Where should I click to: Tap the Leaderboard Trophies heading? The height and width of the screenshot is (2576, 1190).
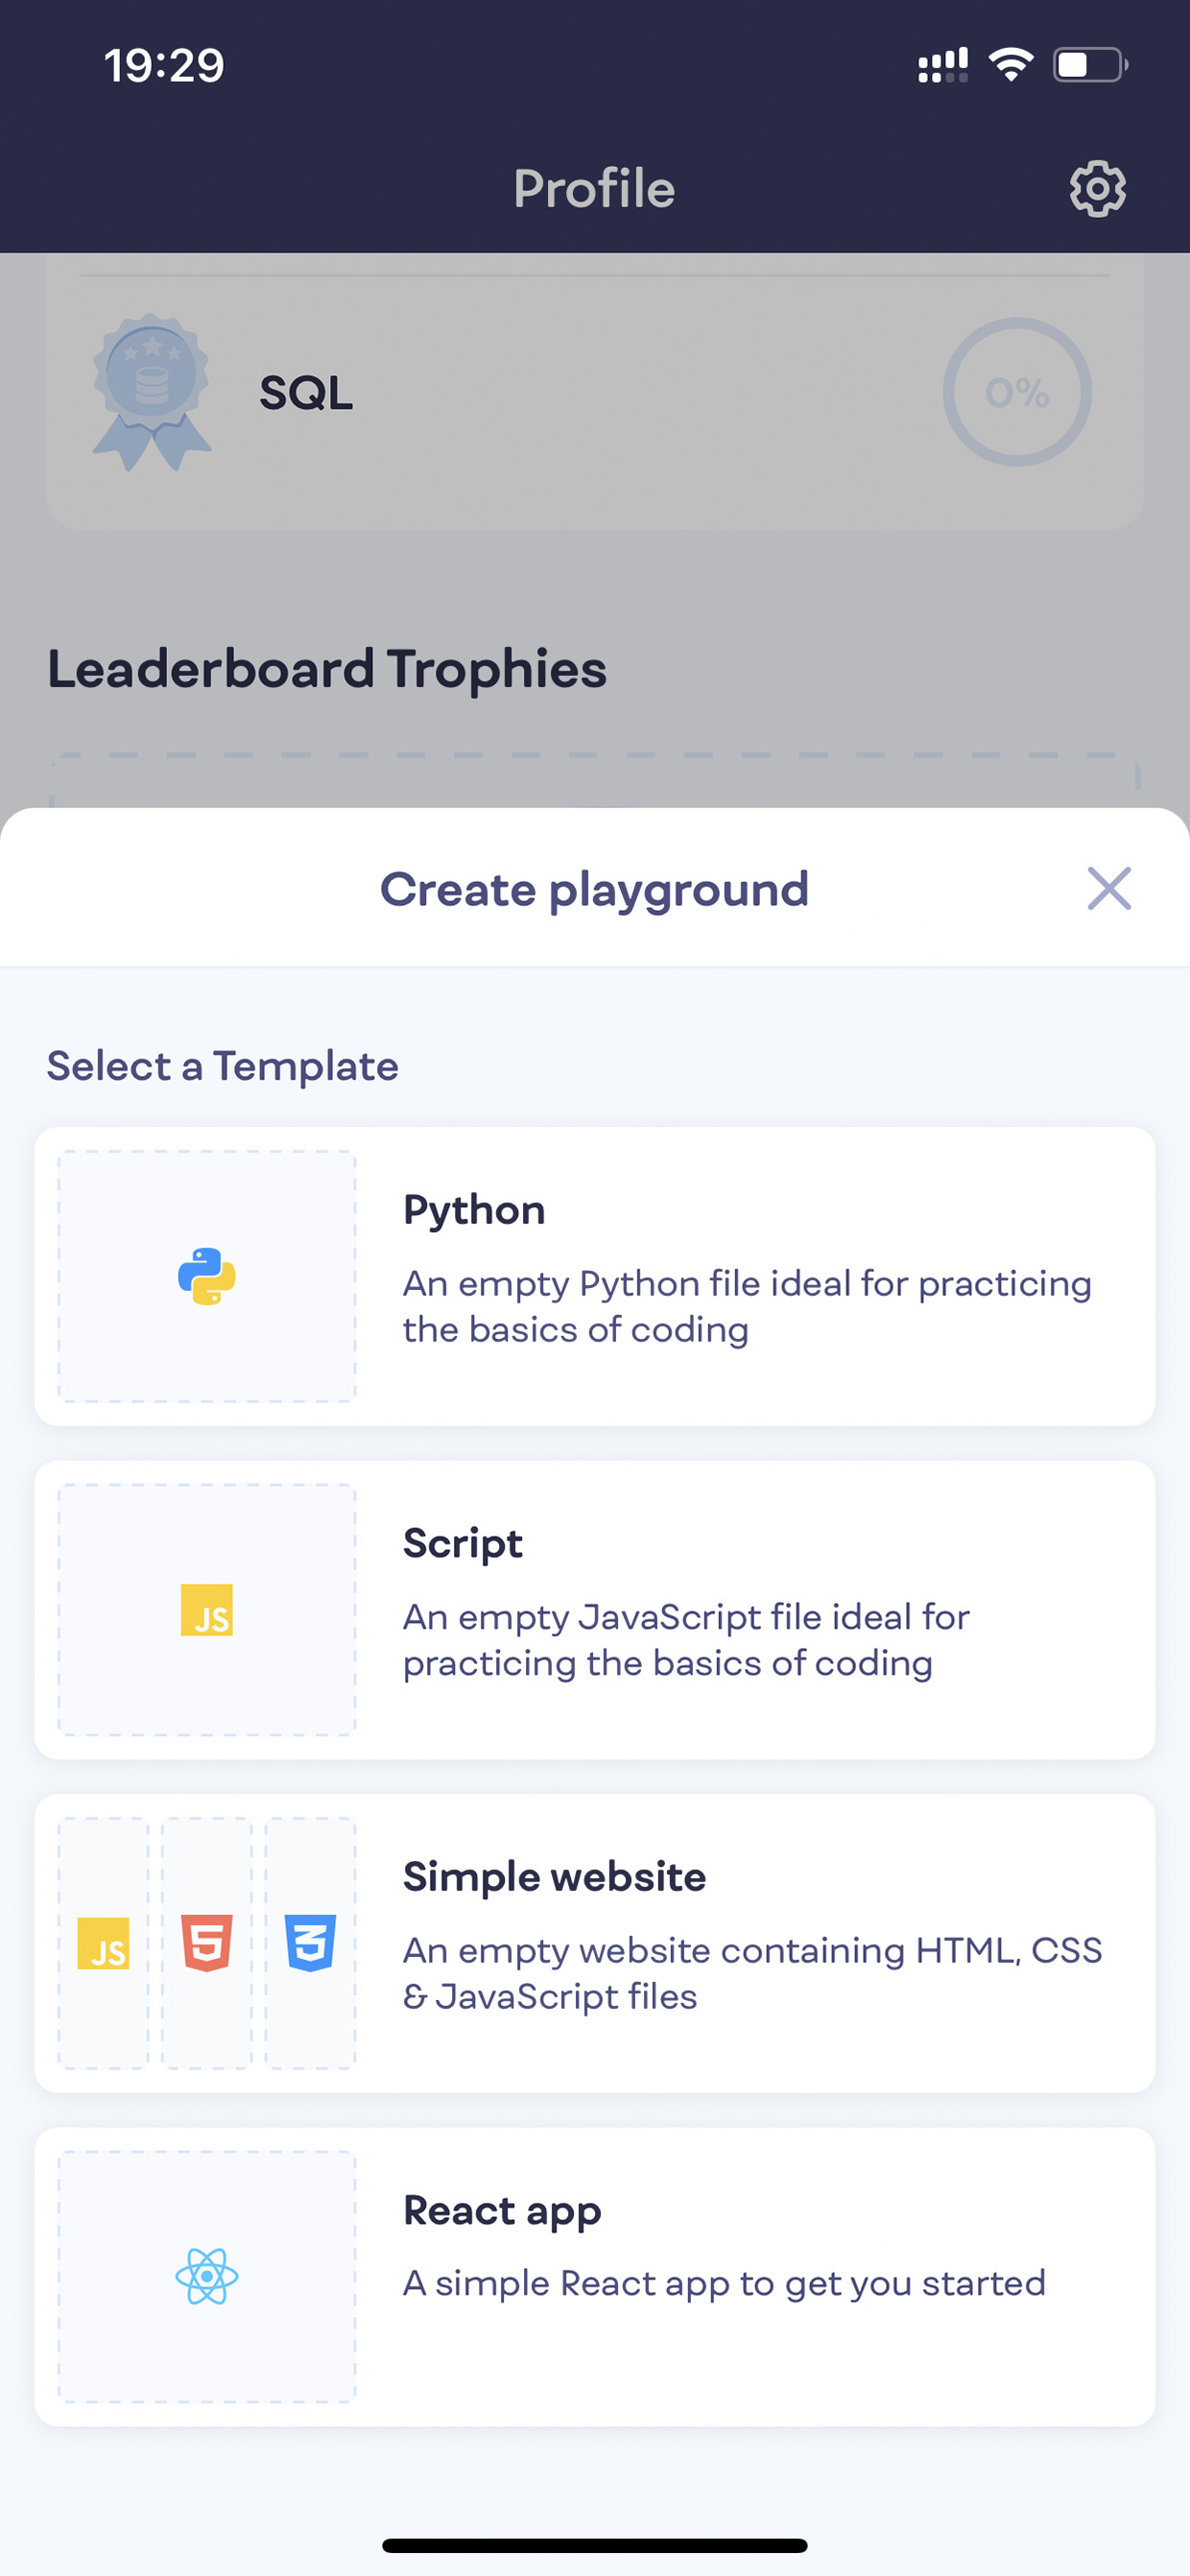(327, 669)
